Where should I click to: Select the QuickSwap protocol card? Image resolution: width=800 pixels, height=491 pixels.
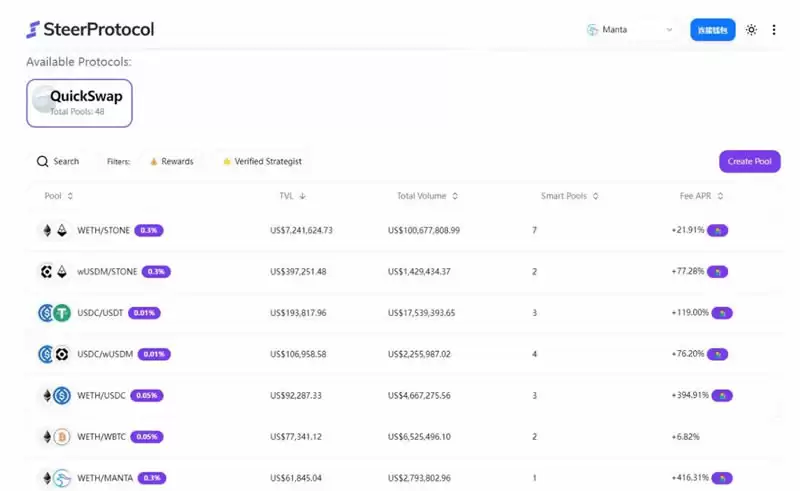79,103
